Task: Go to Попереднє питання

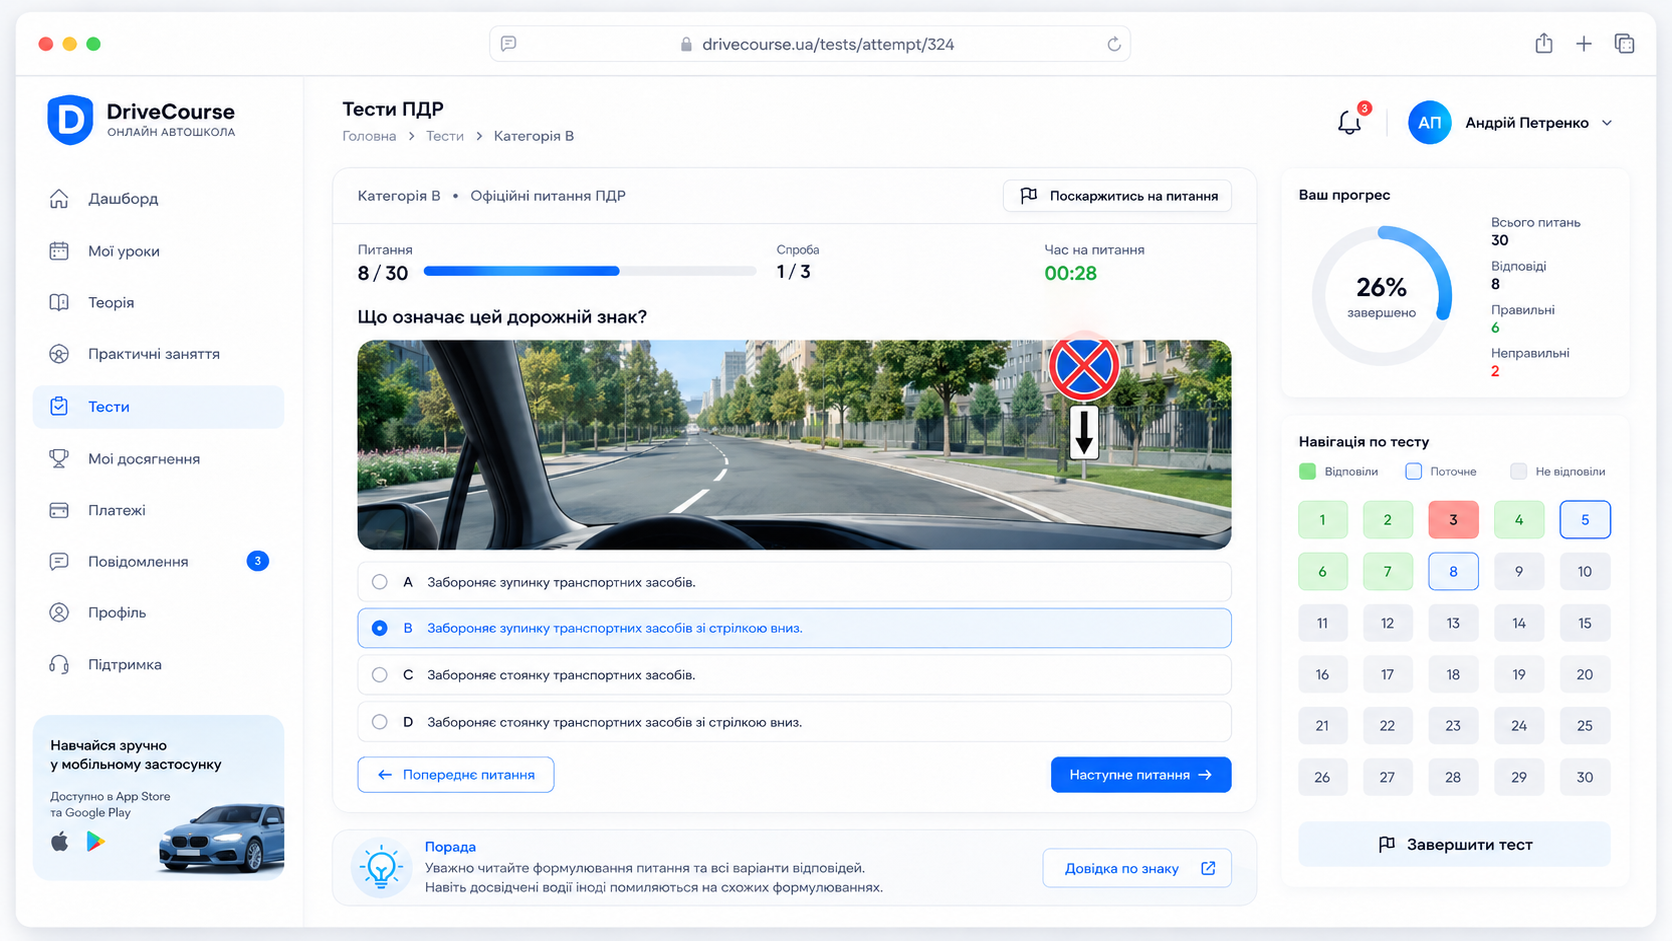Action: coord(456,775)
